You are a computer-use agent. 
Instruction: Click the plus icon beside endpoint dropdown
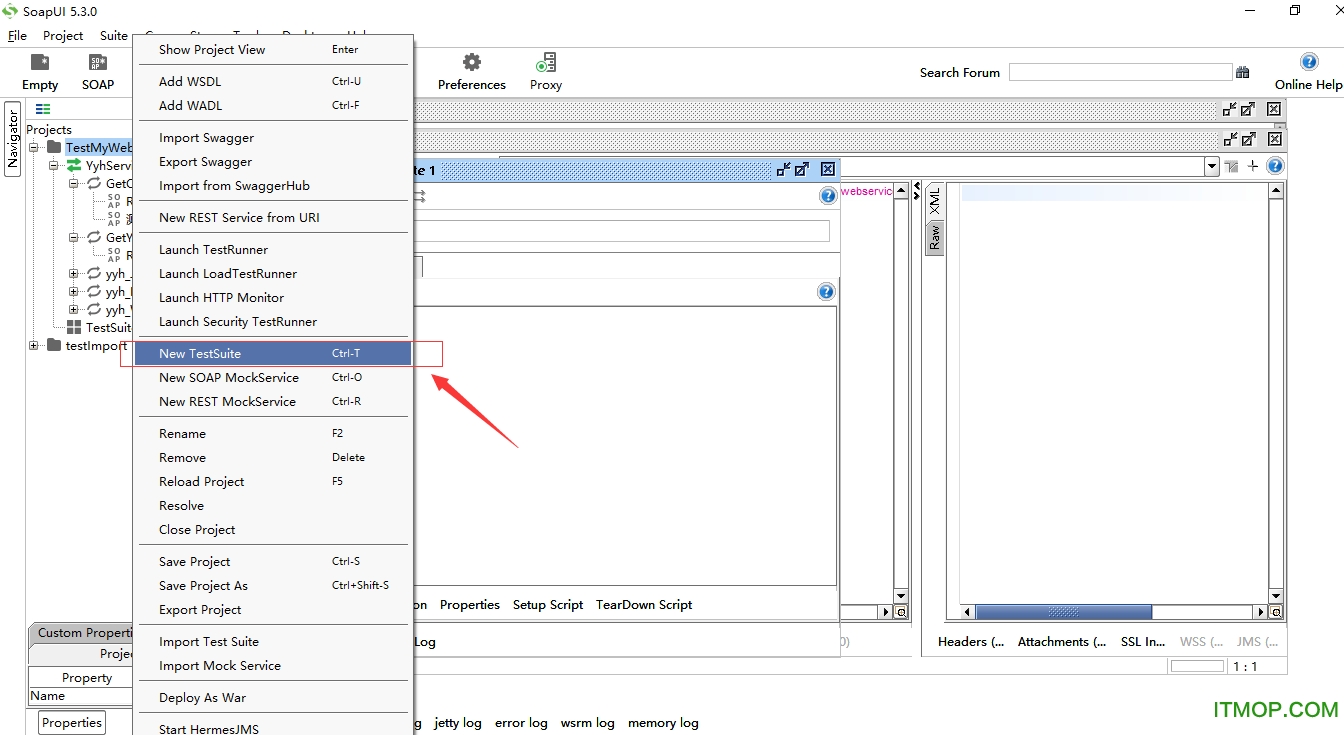coord(1252,166)
